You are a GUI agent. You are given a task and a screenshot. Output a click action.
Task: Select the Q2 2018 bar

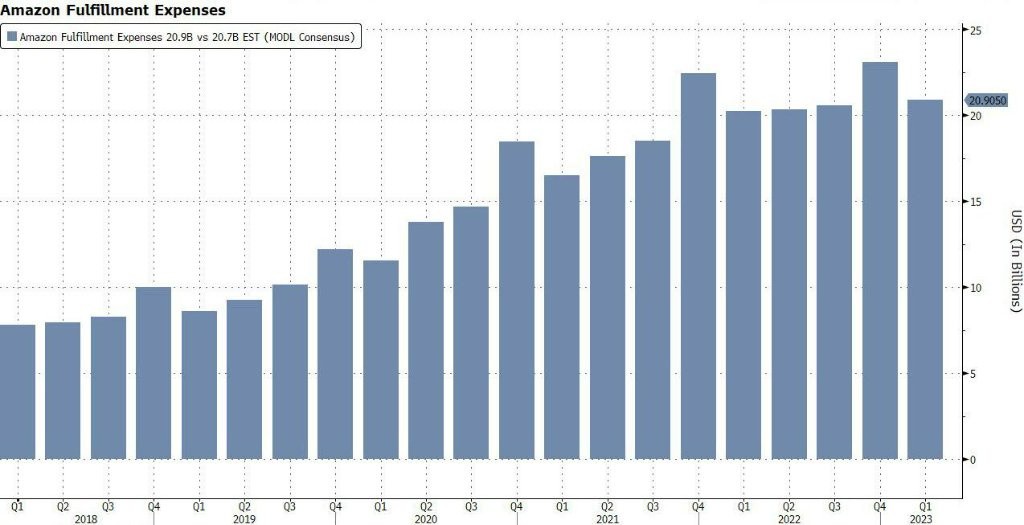(63, 390)
